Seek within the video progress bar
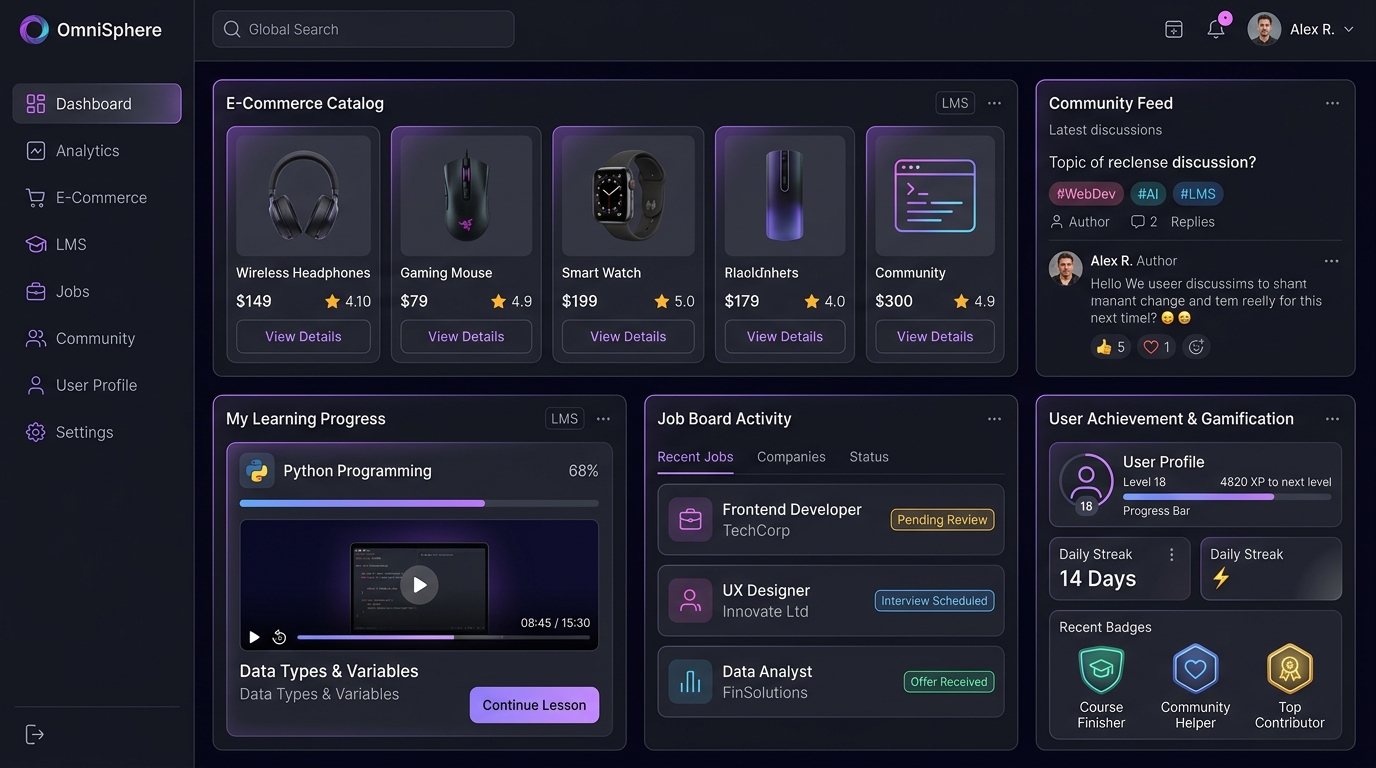 443,637
